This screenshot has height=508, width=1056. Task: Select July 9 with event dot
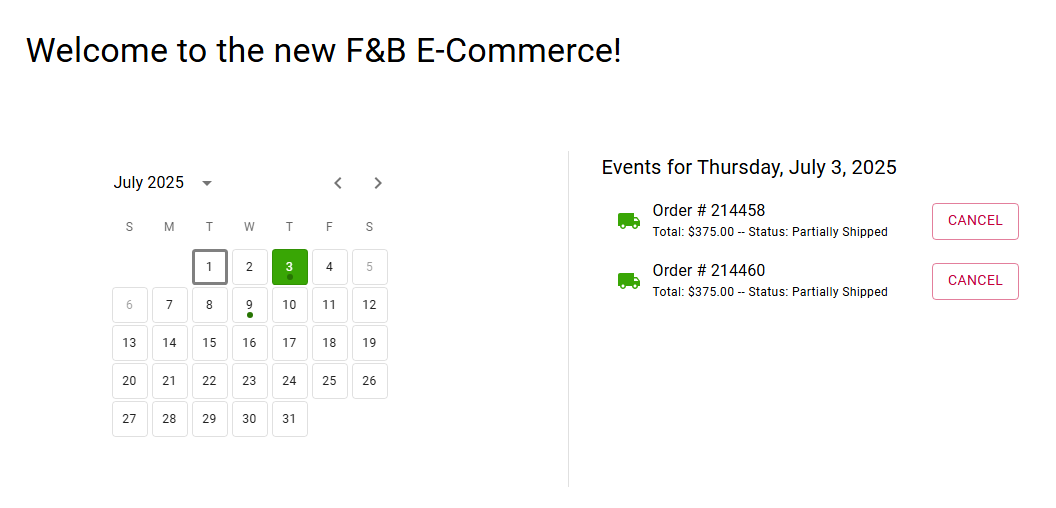tap(249, 305)
